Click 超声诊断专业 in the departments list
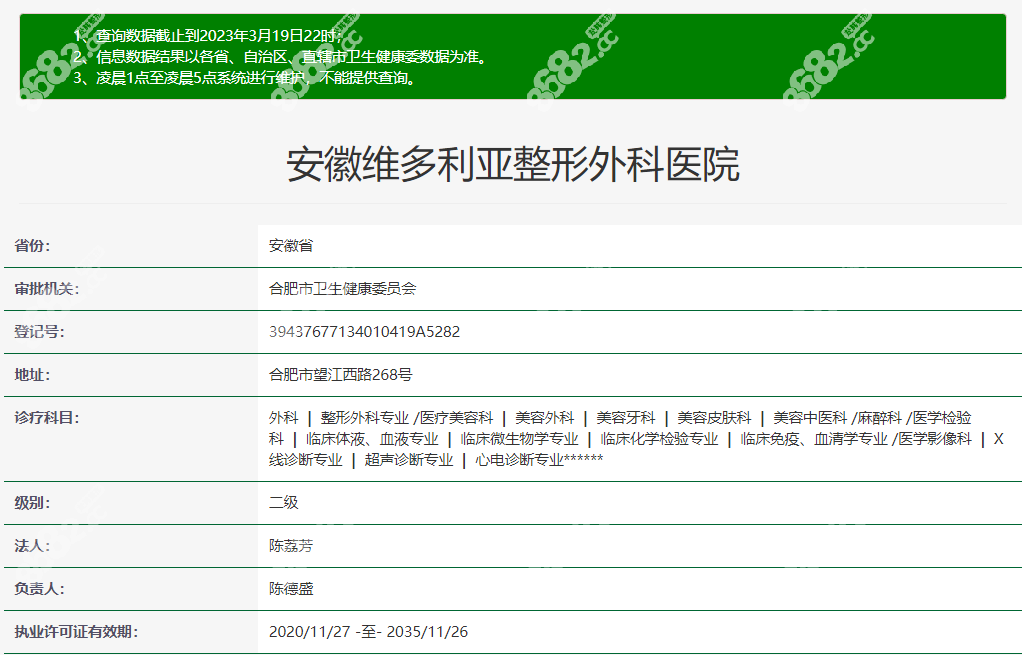The width and height of the screenshot is (1022, 655). click(x=409, y=459)
